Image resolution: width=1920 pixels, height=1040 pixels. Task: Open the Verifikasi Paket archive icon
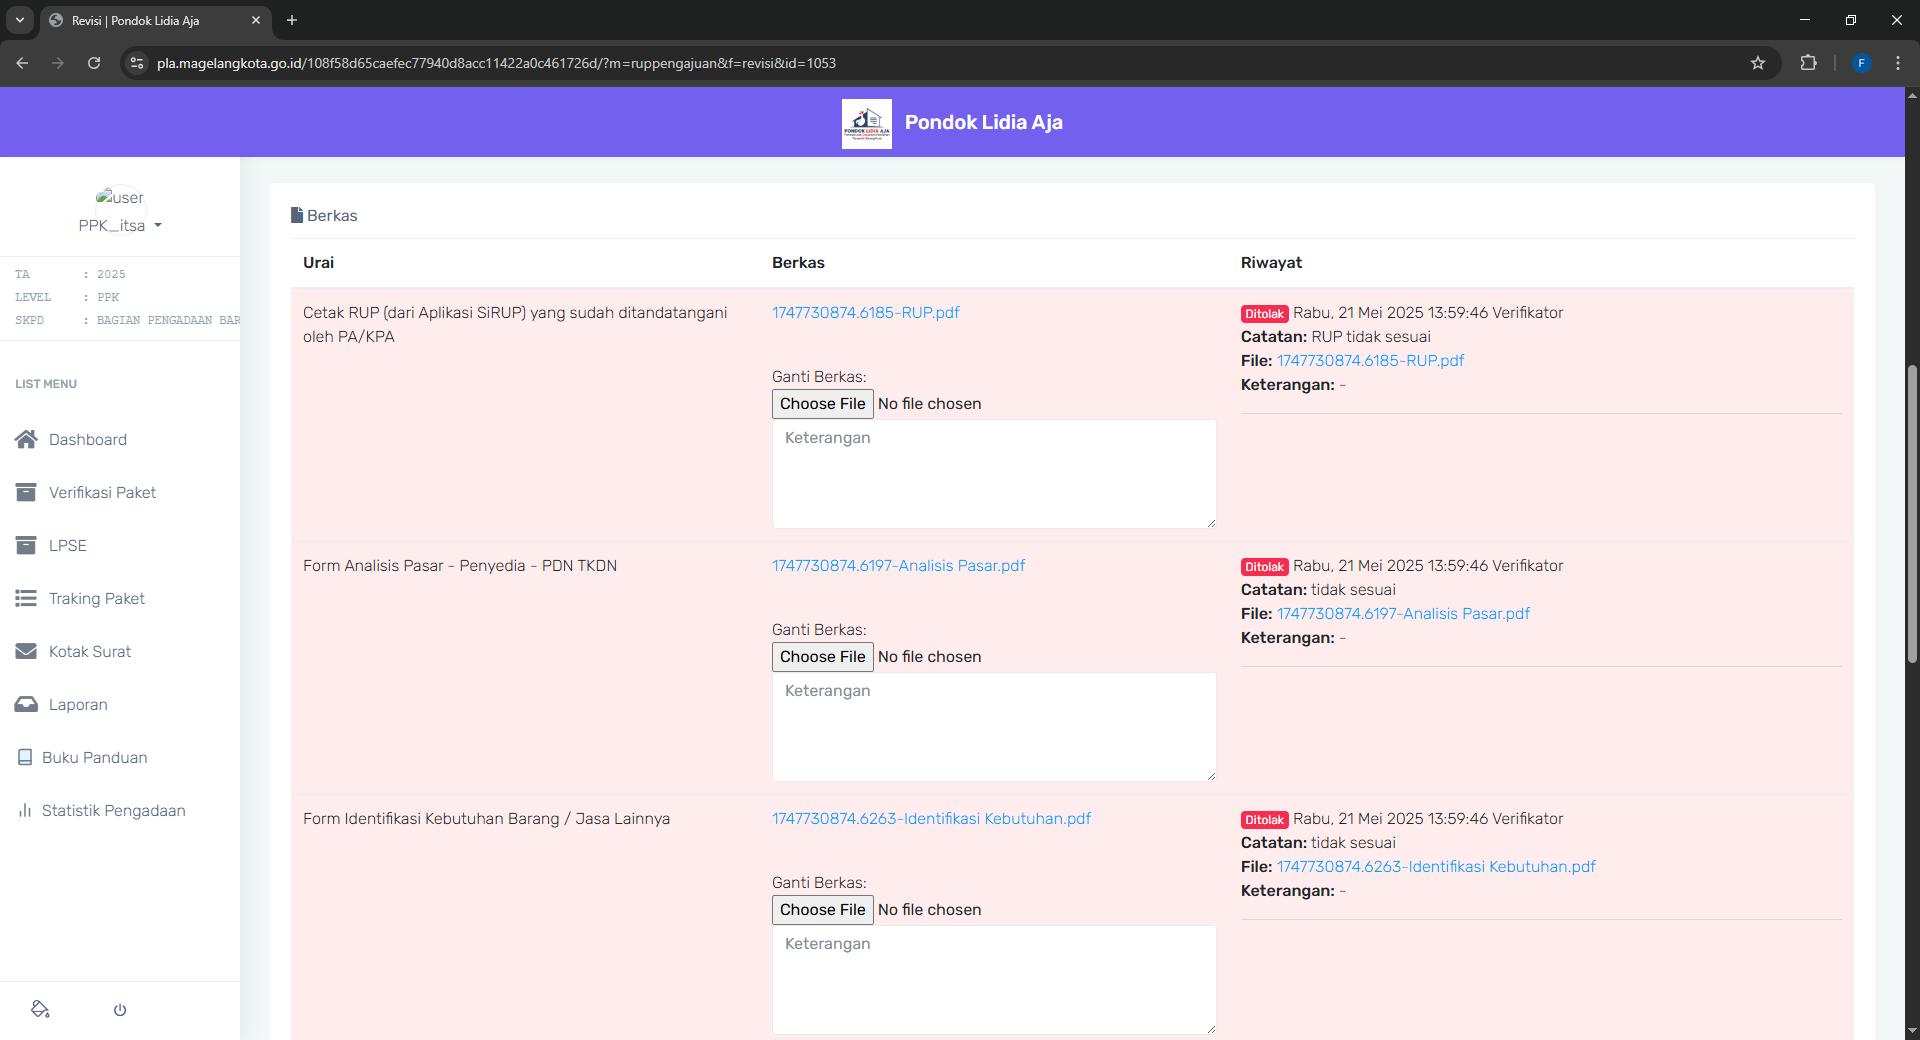[26, 492]
